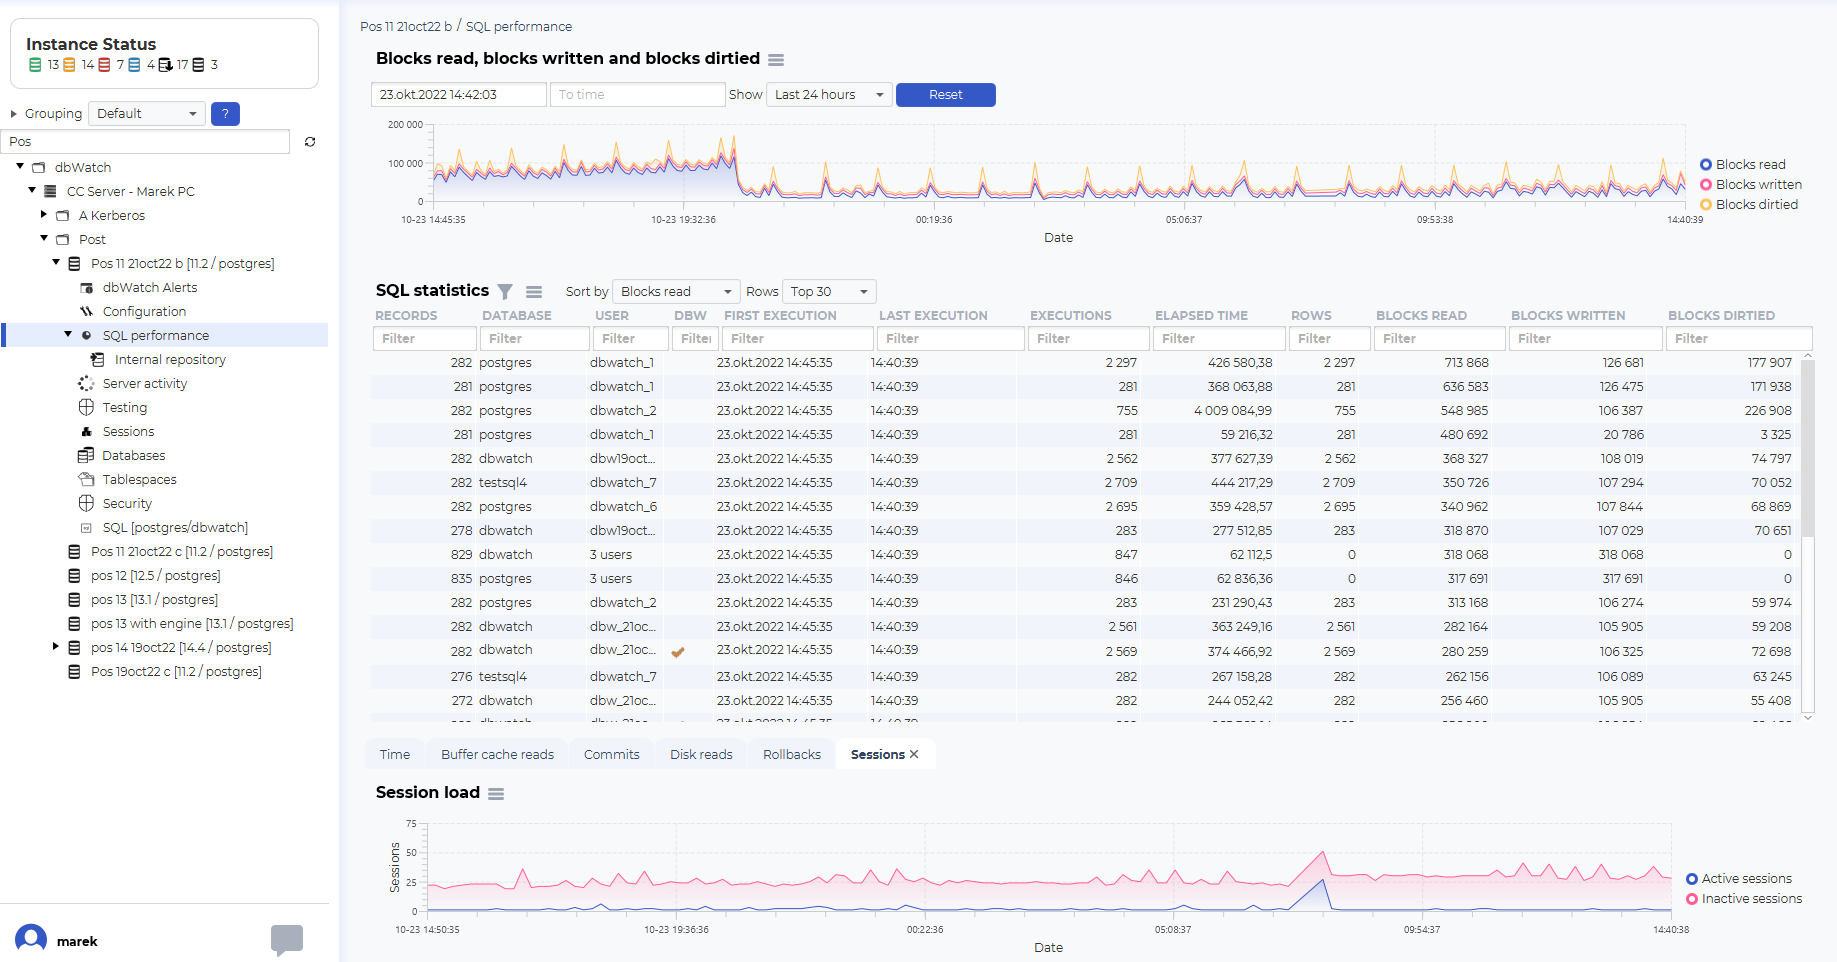Click the marek user avatar icon
Viewport: 1837px width, 962px height.
tap(31, 940)
